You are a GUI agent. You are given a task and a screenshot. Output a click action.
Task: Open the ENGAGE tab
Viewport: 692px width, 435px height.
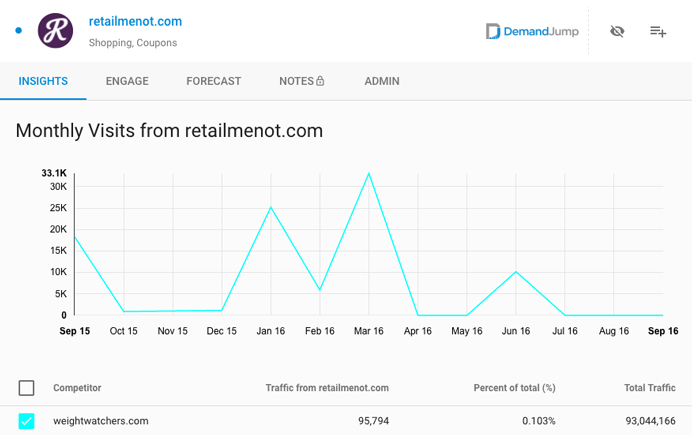[127, 81]
